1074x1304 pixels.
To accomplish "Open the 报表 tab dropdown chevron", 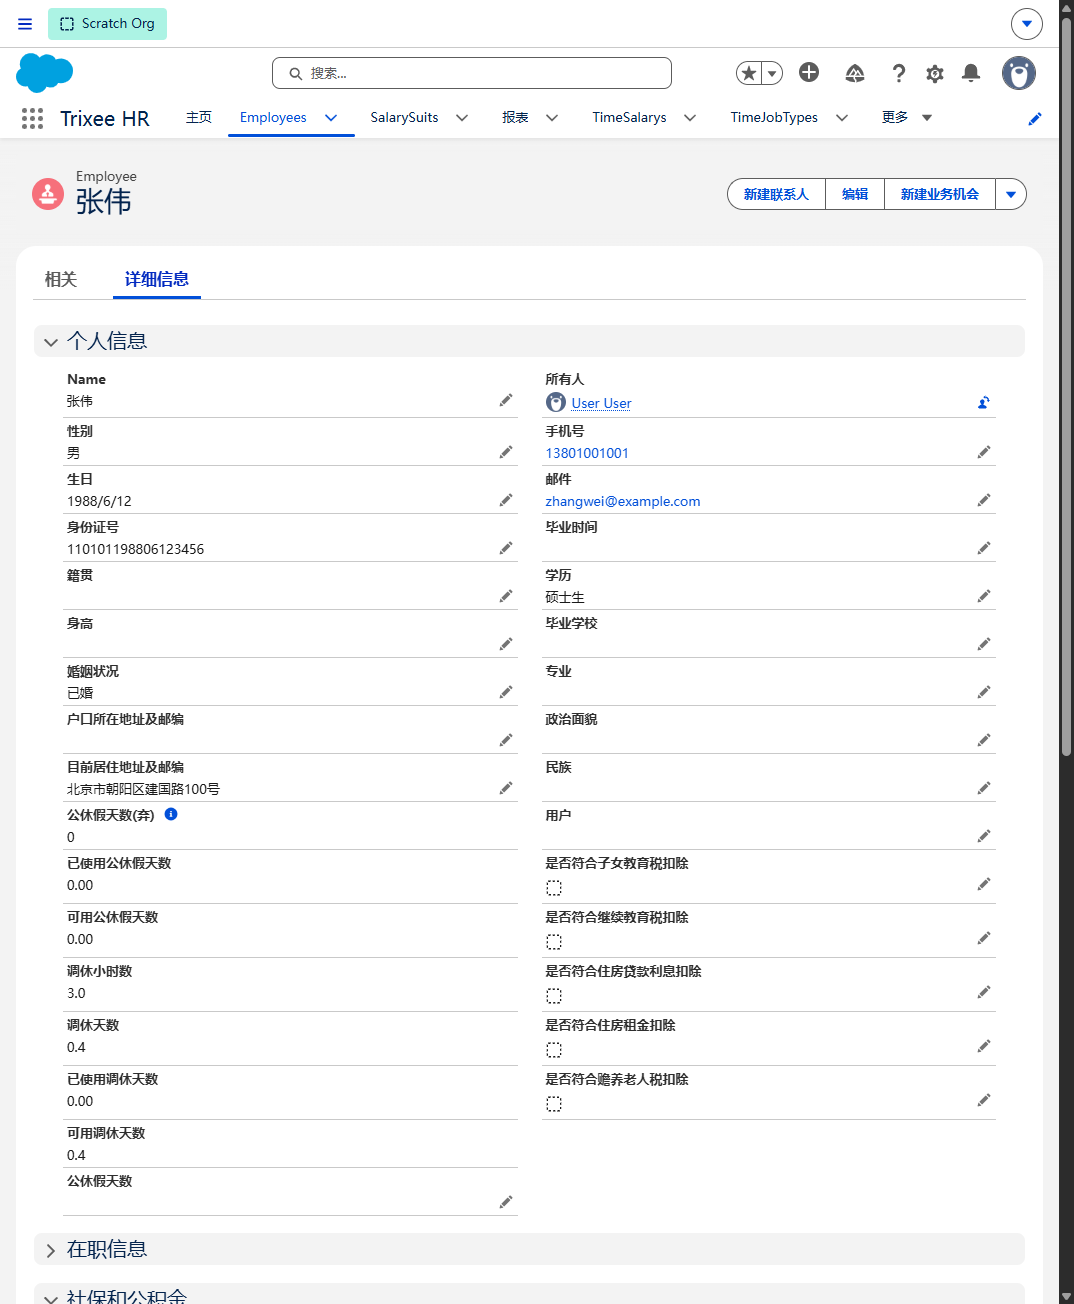I will pyautogui.click(x=552, y=118).
